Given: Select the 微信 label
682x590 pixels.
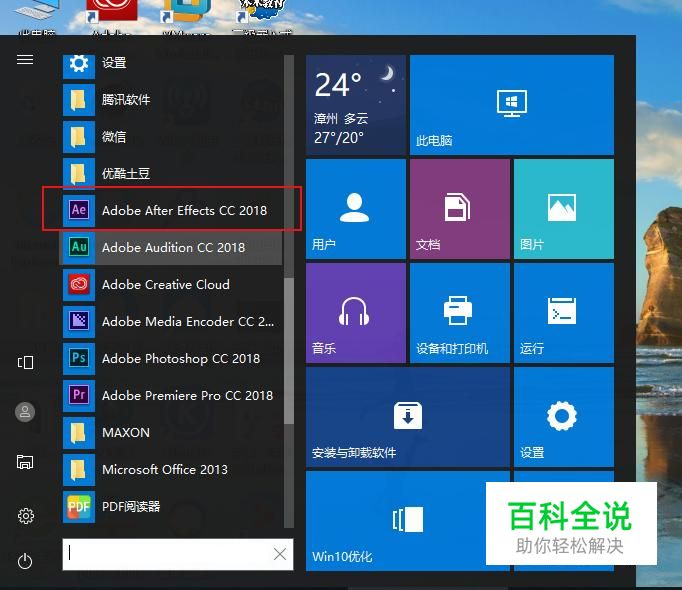Looking at the screenshot, I should tap(114, 137).
